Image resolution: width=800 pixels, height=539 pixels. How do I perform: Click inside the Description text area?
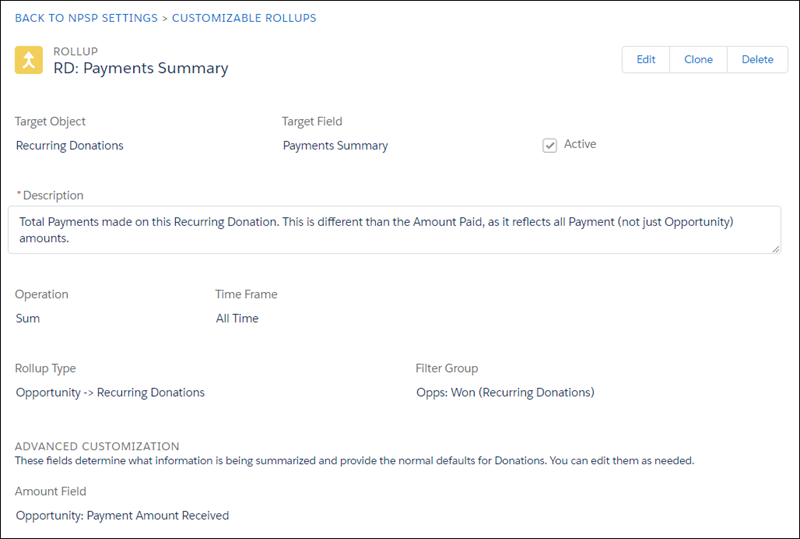[x=394, y=230]
